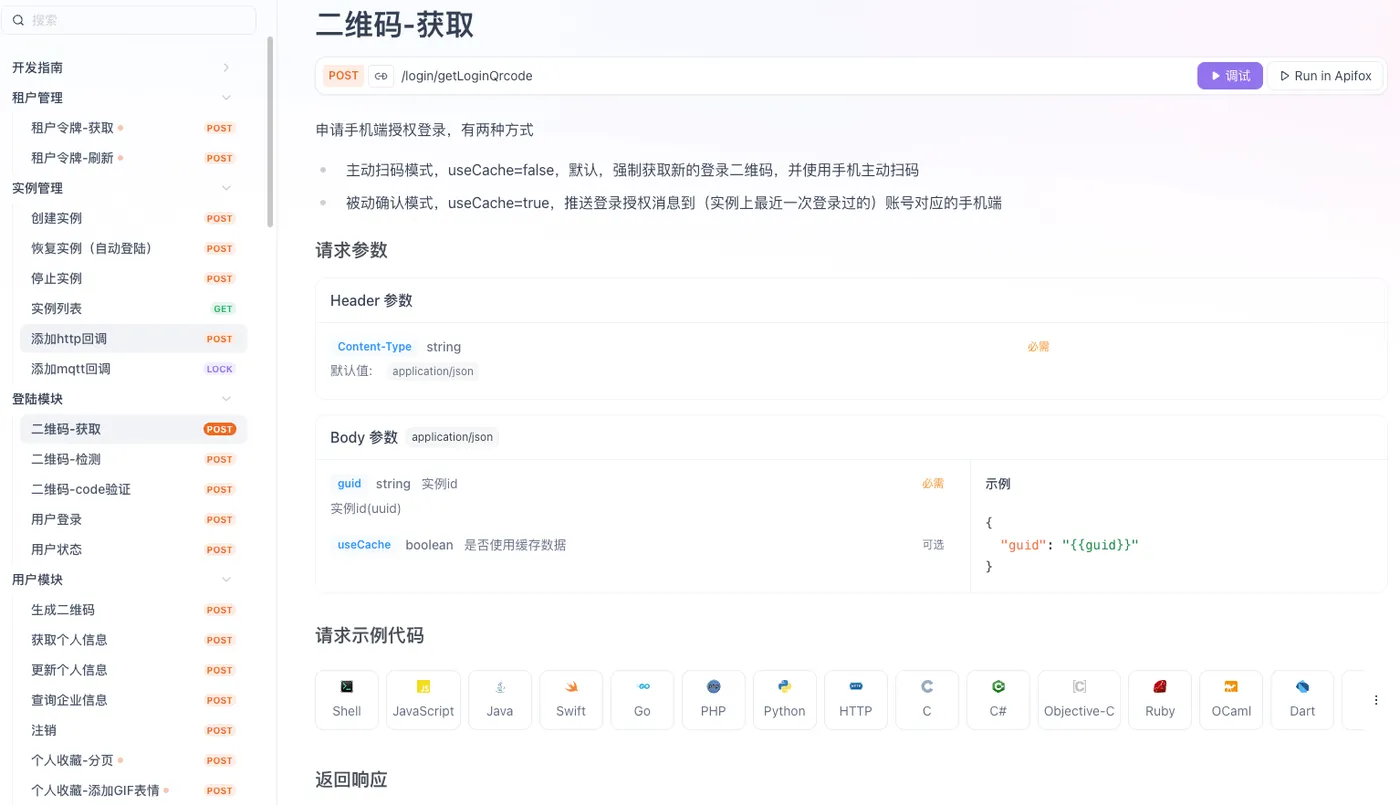The height and width of the screenshot is (805, 1400).
Task: Select the Ruby sample code icon
Action: (x=1159, y=699)
